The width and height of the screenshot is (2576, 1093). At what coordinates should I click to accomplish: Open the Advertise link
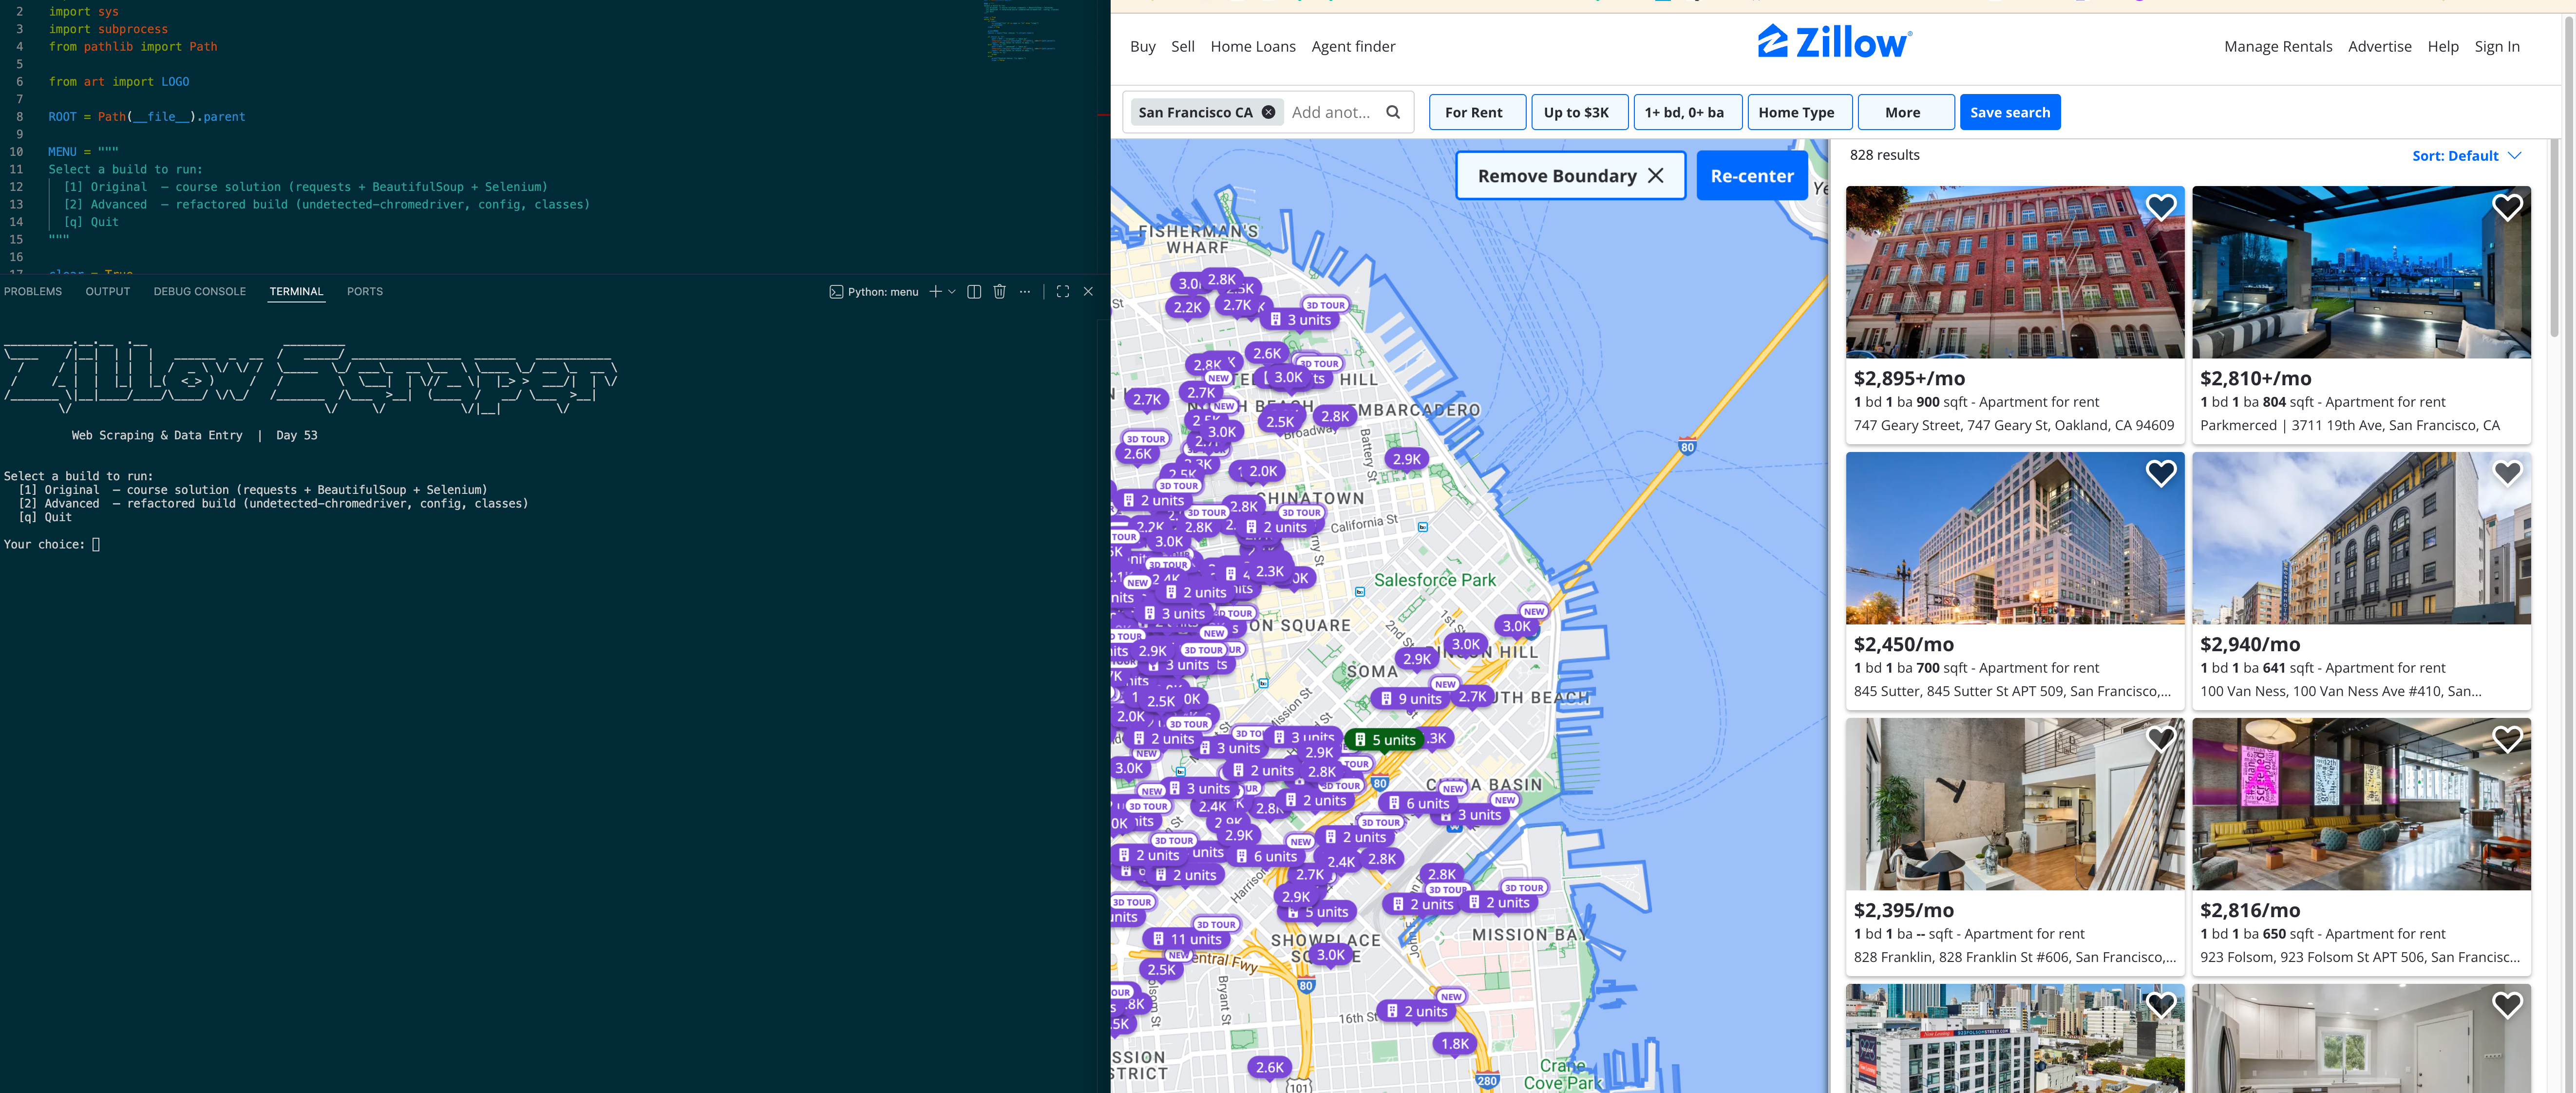tap(2379, 46)
